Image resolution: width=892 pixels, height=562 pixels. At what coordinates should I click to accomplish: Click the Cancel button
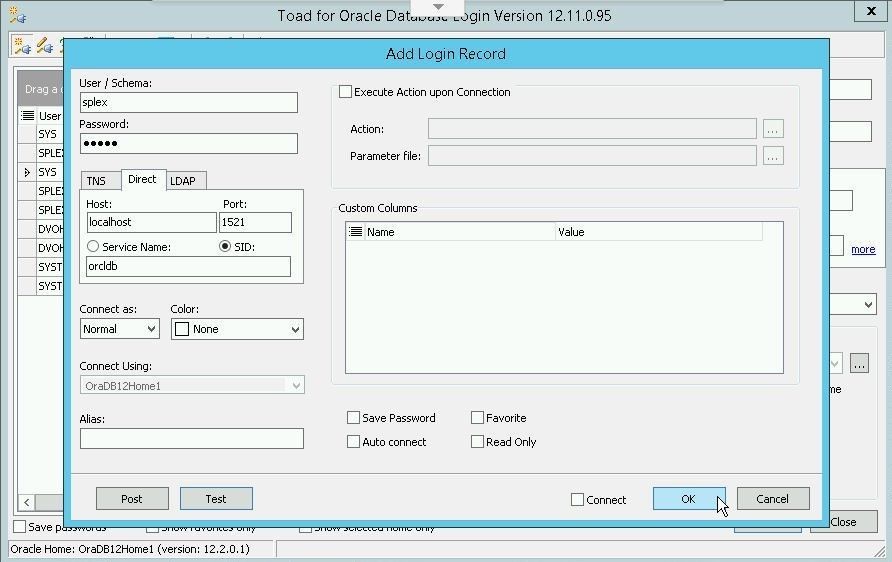773,499
